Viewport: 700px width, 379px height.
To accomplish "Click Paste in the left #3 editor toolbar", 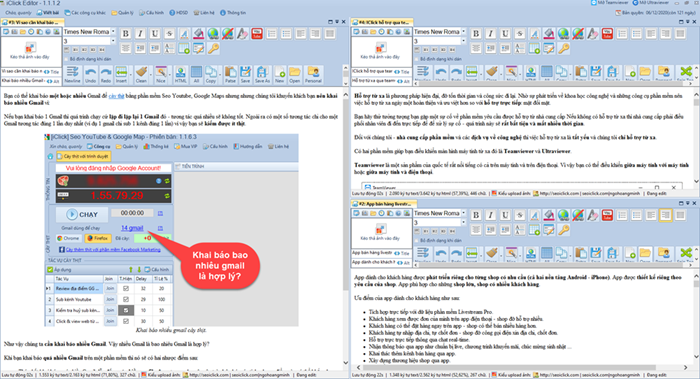I will point(230,75).
